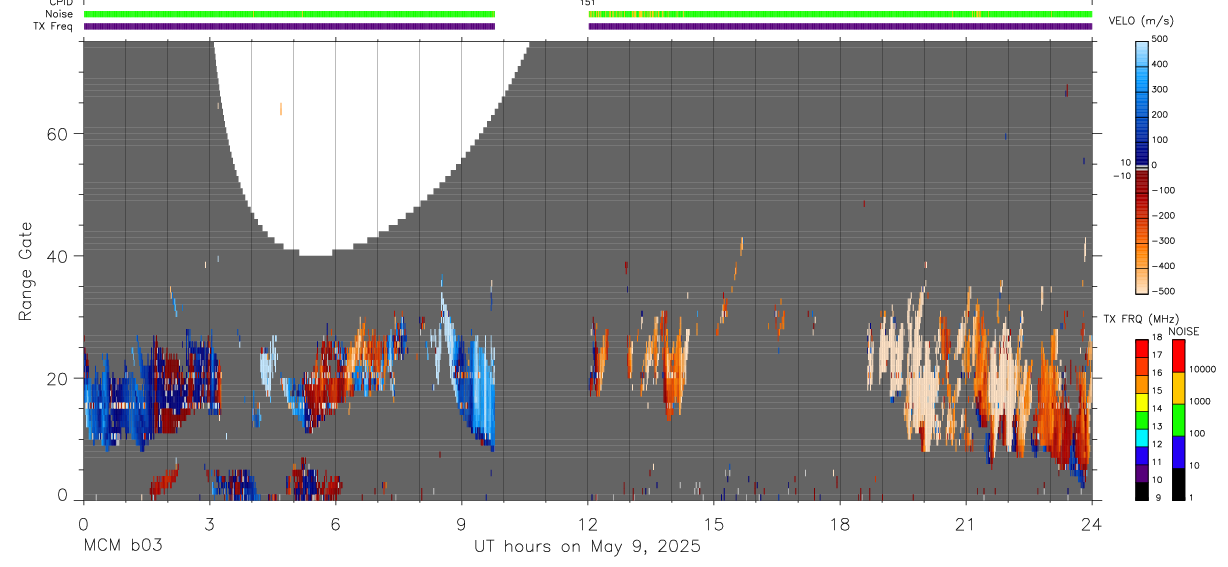1228x567 pixels.
Task: Click the 6 tick on UT hours axis
Action: [335, 523]
